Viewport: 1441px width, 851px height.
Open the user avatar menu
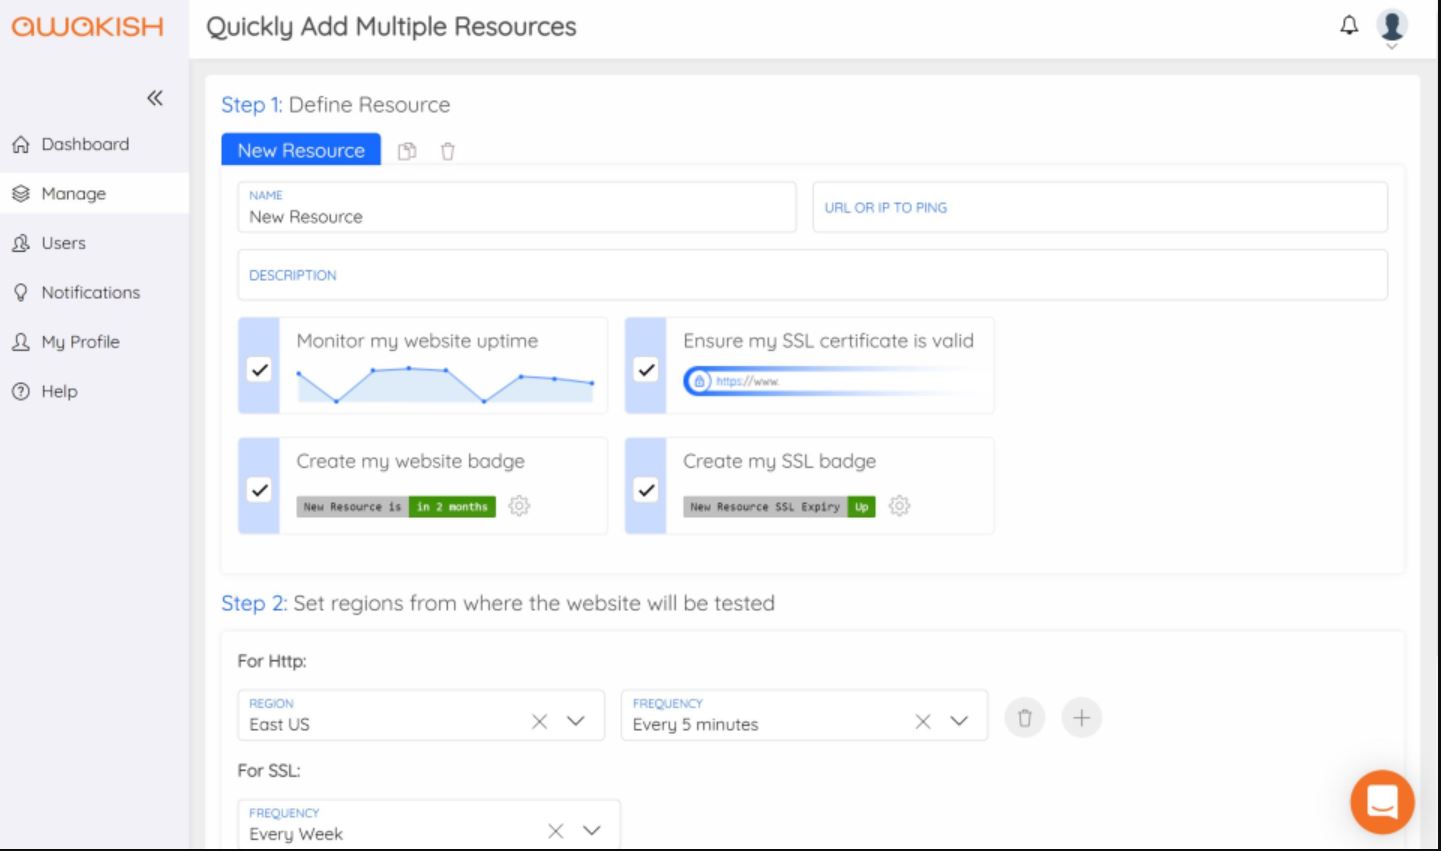click(x=1391, y=27)
